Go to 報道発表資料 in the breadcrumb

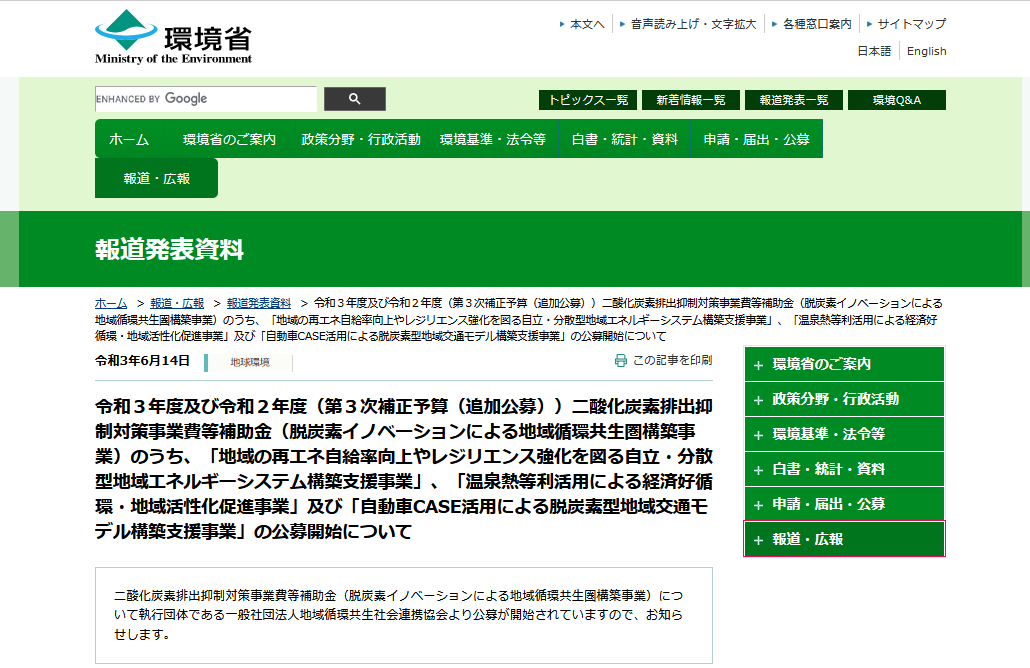coord(259,302)
